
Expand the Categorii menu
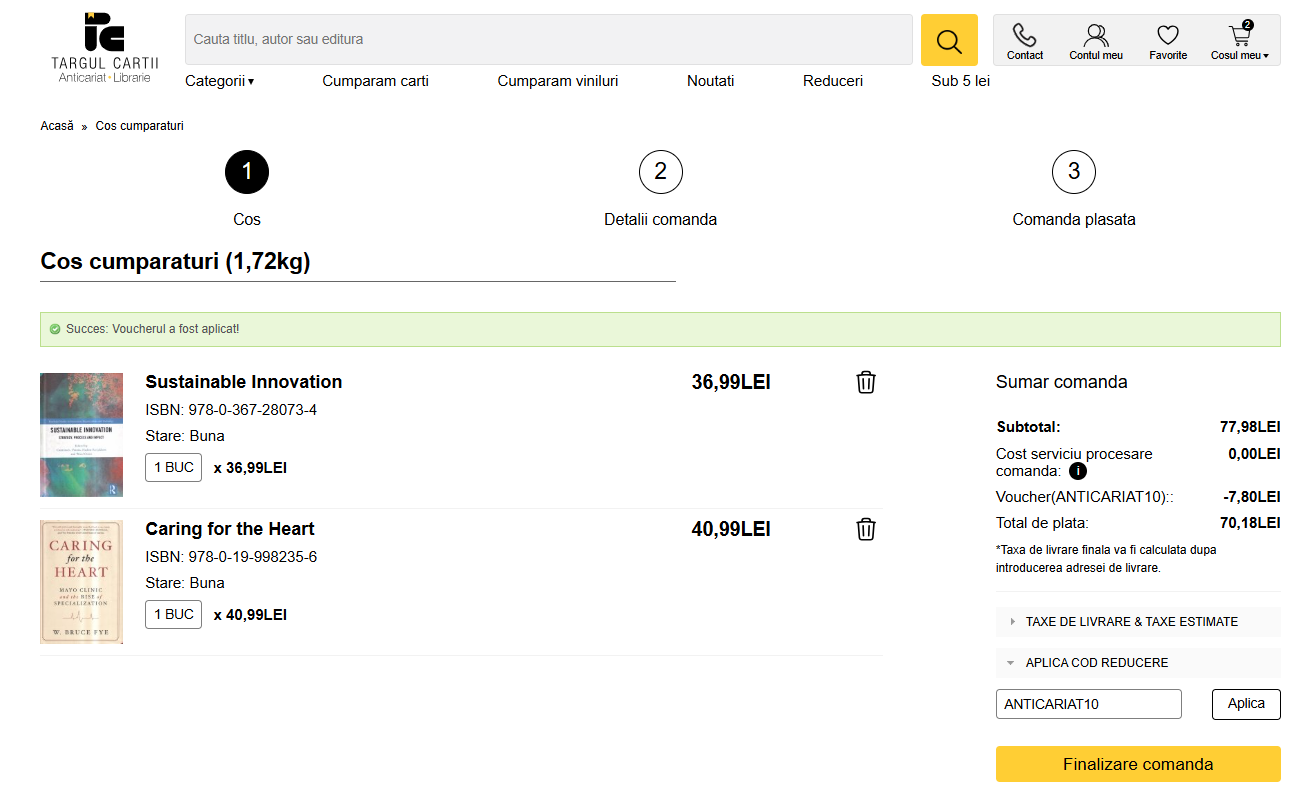[219, 81]
